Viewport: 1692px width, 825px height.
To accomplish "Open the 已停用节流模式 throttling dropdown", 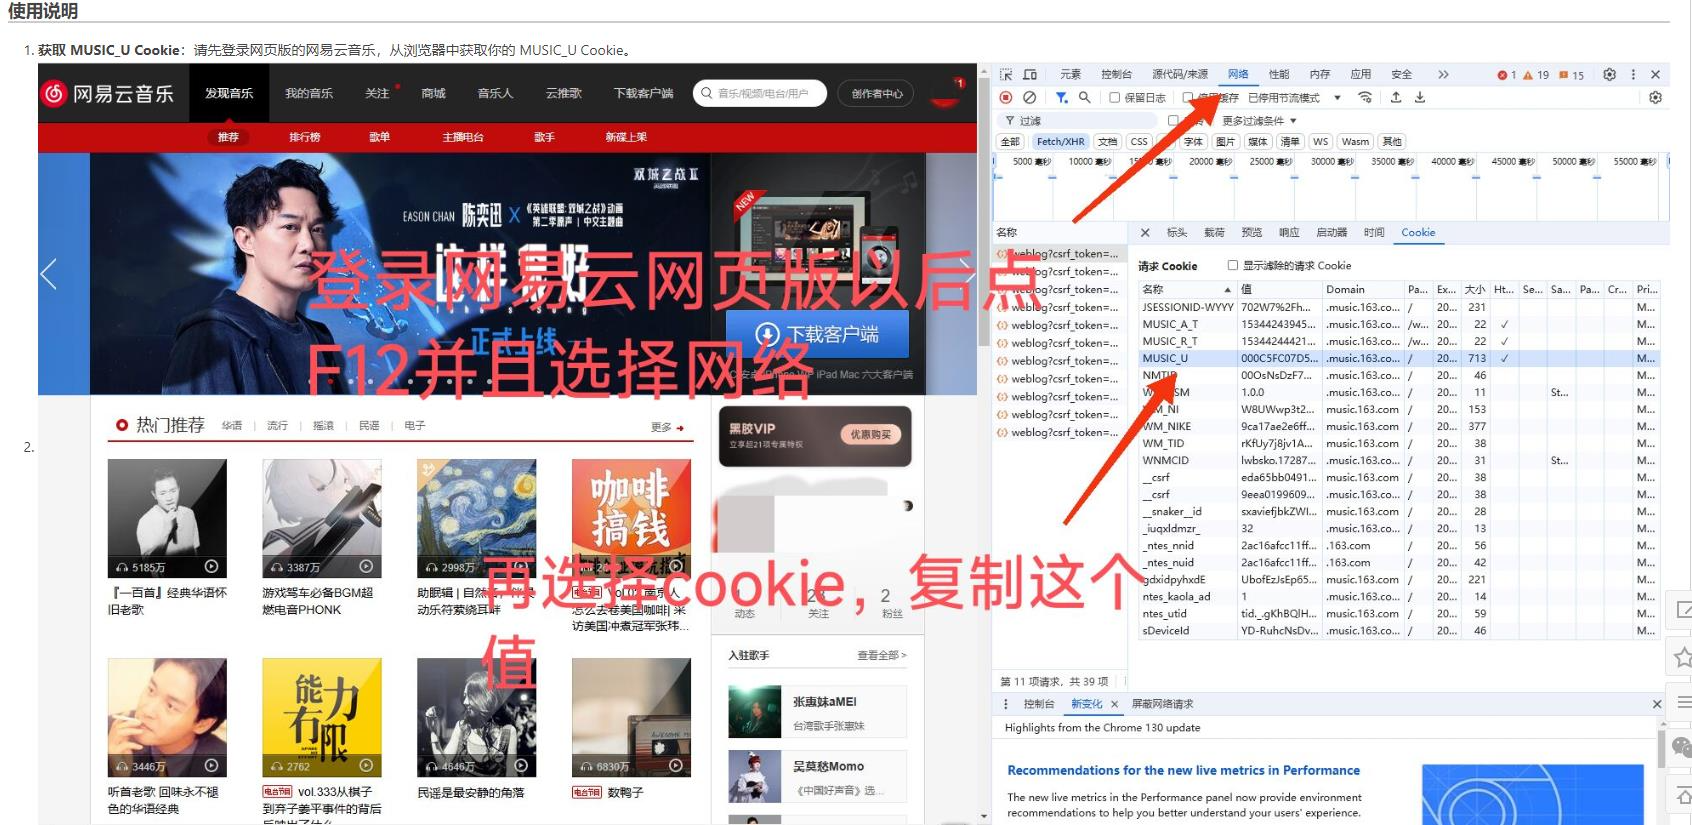I will click(1294, 97).
